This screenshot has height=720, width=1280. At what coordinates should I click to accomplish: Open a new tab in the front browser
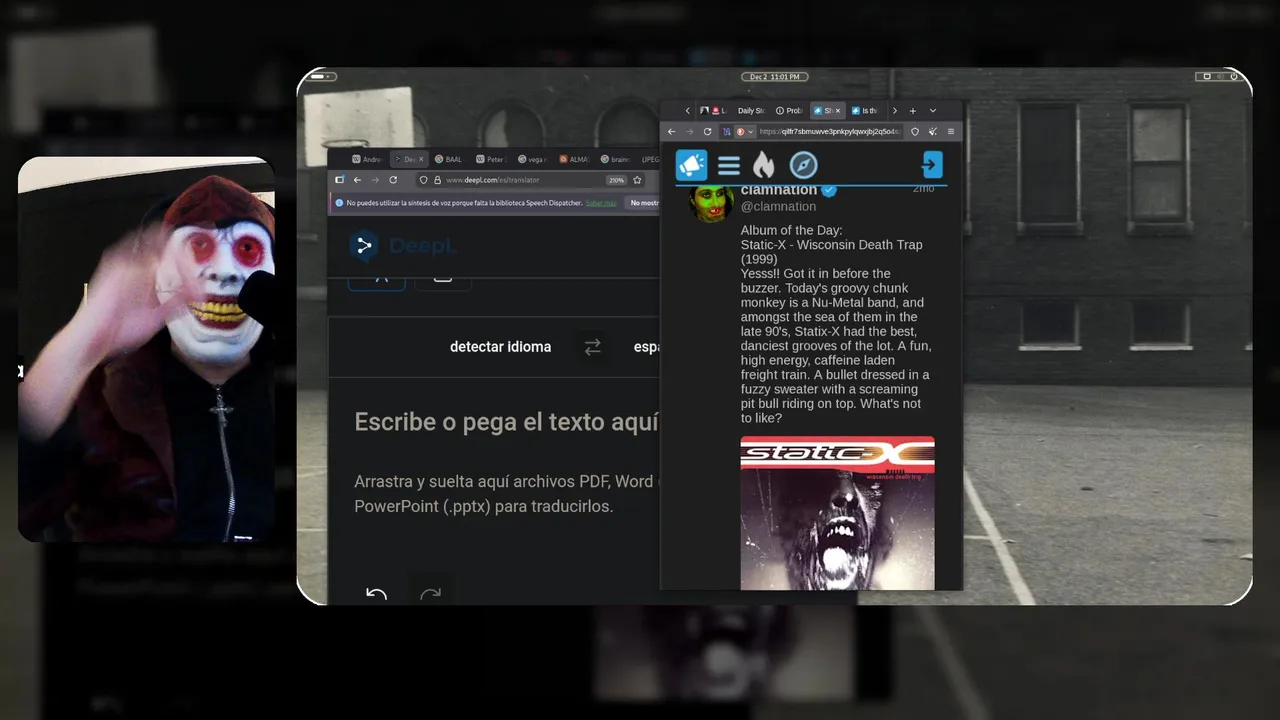(912, 111)
